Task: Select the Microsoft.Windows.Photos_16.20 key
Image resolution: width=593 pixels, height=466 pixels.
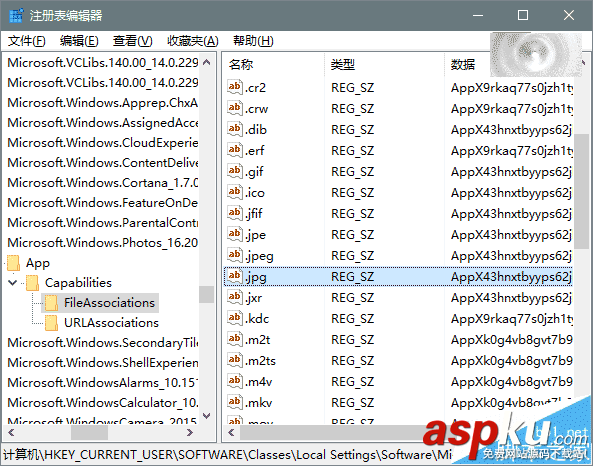Action: click(x=102, y=242)
